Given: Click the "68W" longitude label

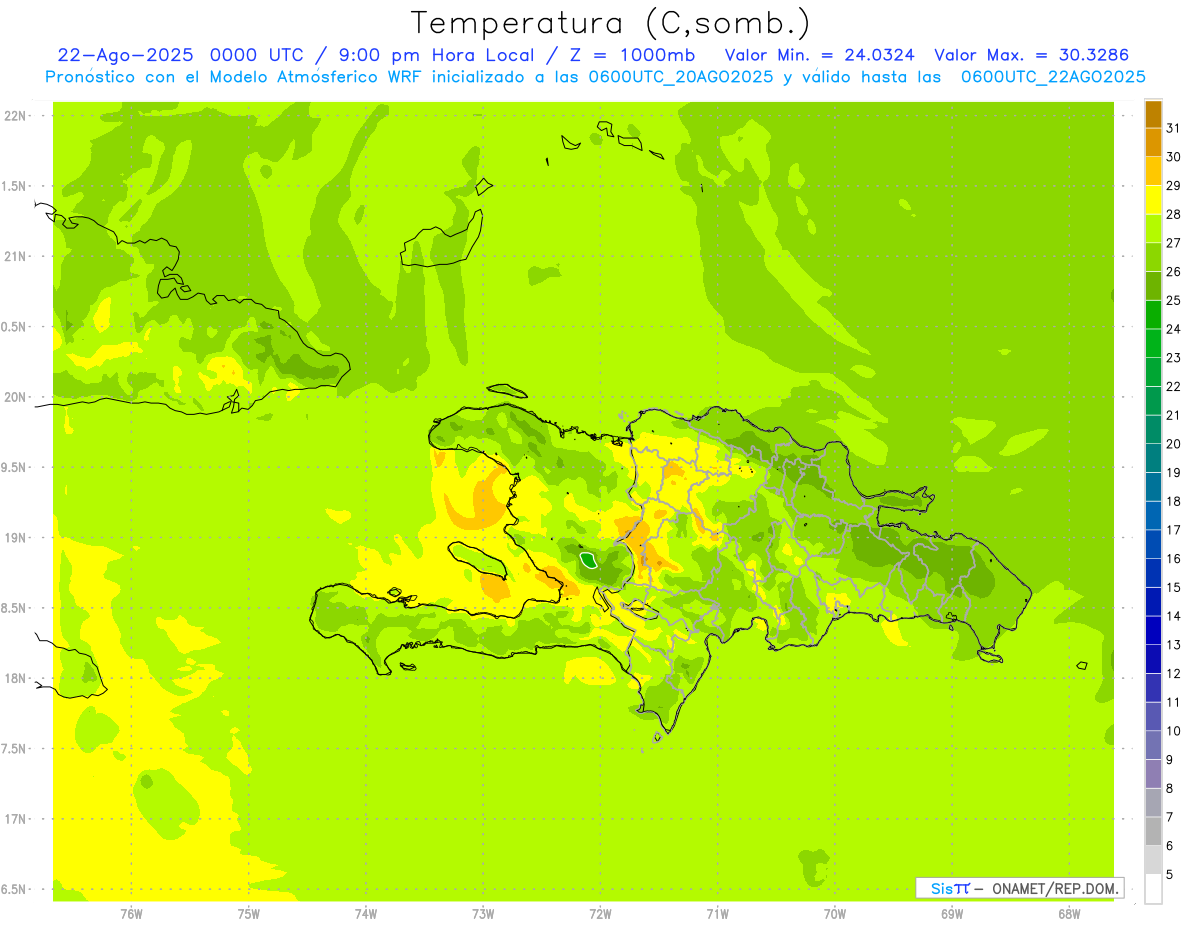Looking at the screenshot, I should tap(1068, 913).
